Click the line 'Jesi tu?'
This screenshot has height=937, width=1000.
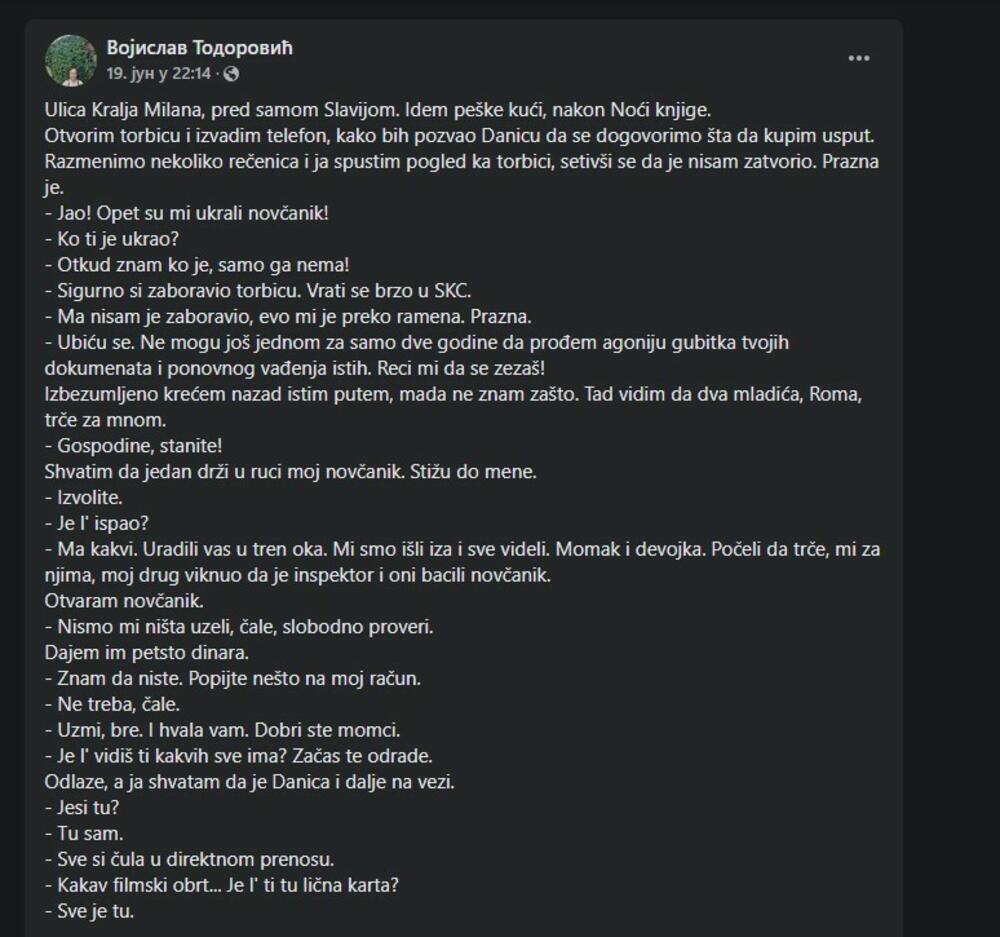click(88, 808)
